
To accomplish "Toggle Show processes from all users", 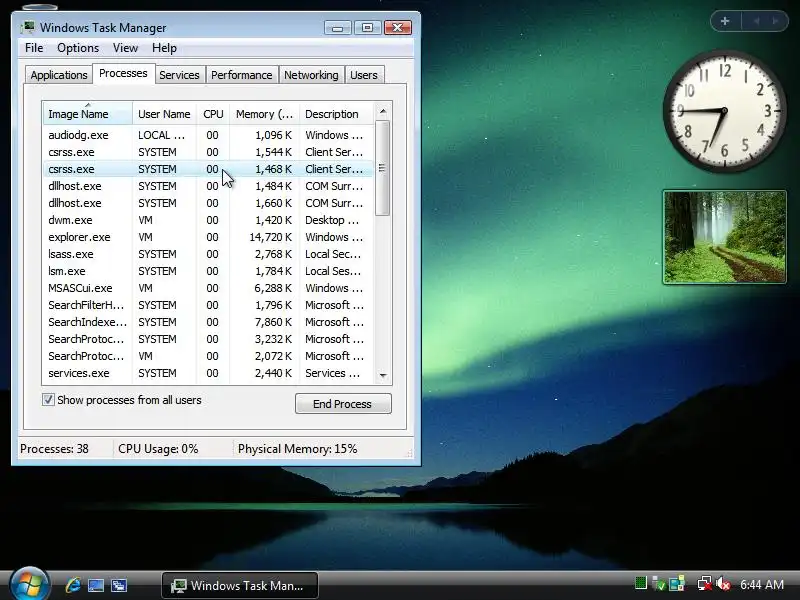I will [x=48, y=400].
